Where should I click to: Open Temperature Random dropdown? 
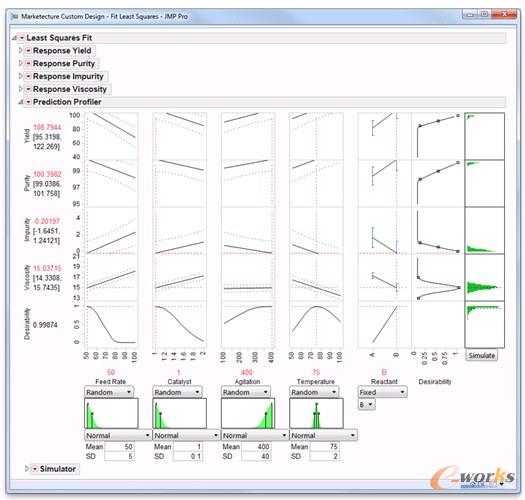[314, 392]
